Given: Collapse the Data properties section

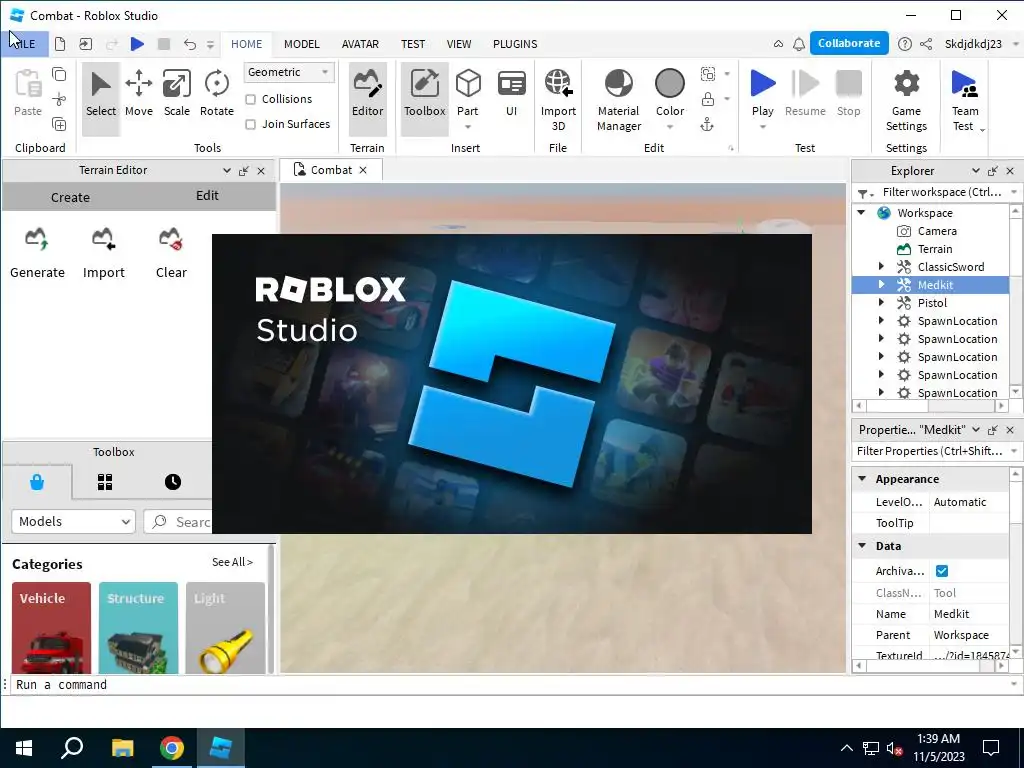Looking at the screenshot, I should click(x=862, y=545).
